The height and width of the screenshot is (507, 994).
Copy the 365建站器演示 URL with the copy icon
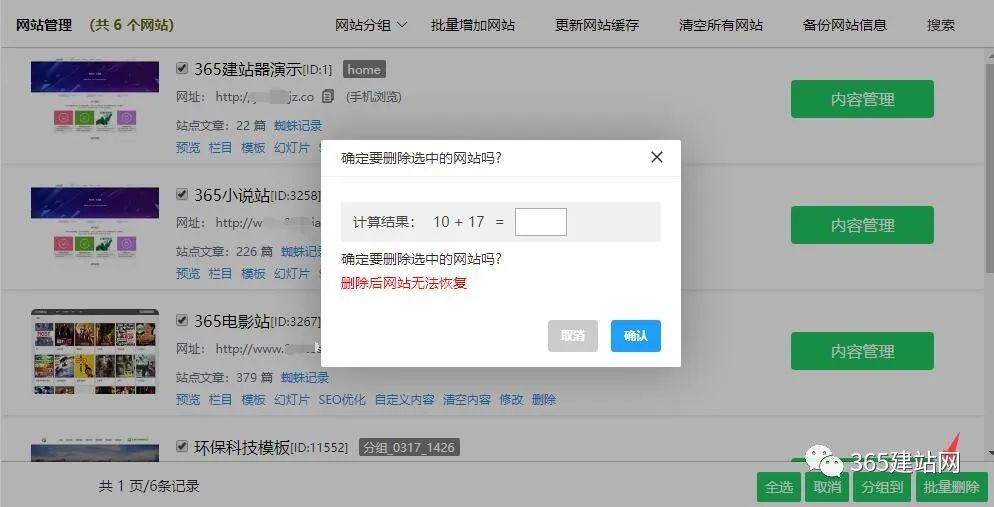point(328,96)
